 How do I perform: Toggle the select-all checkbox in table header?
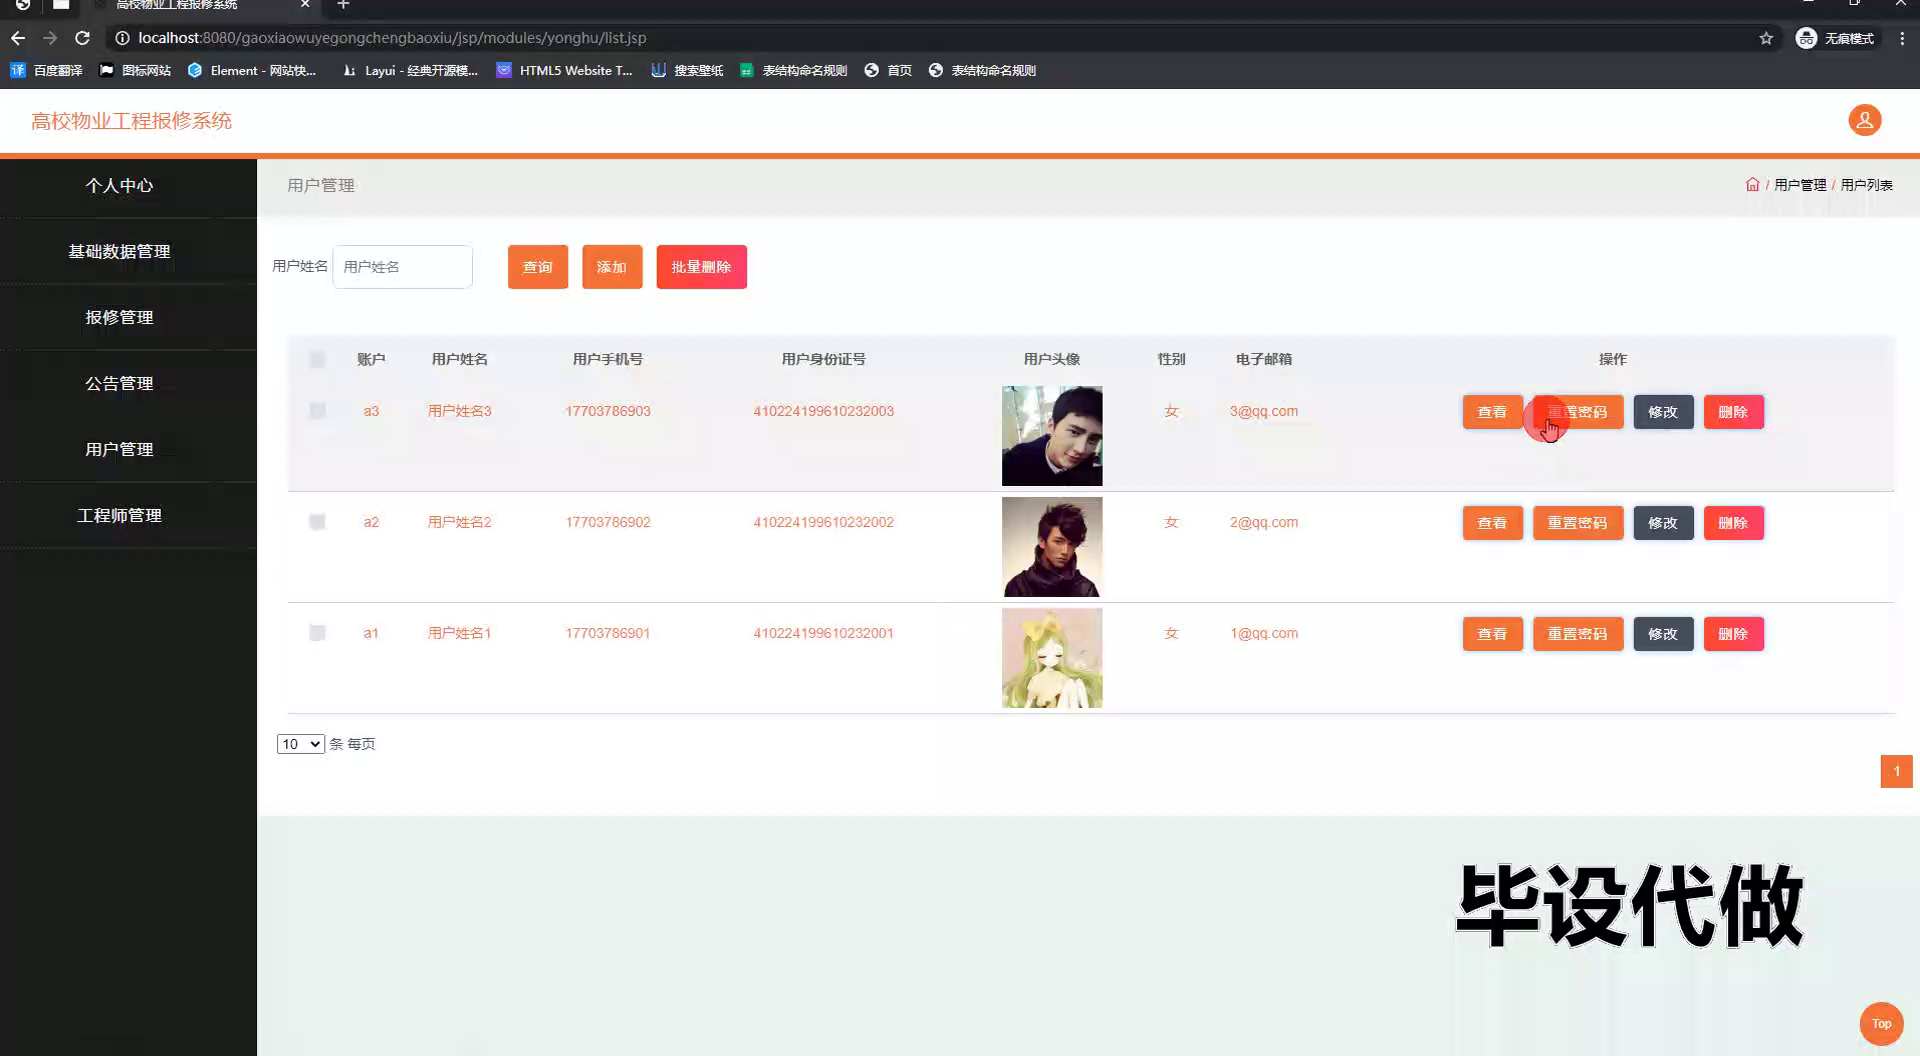coord(317,359)
